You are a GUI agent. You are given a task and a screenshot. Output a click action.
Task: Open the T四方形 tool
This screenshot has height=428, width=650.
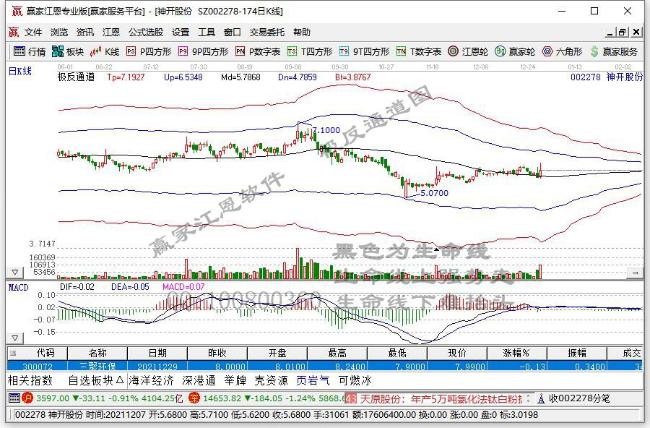(310, 51)
